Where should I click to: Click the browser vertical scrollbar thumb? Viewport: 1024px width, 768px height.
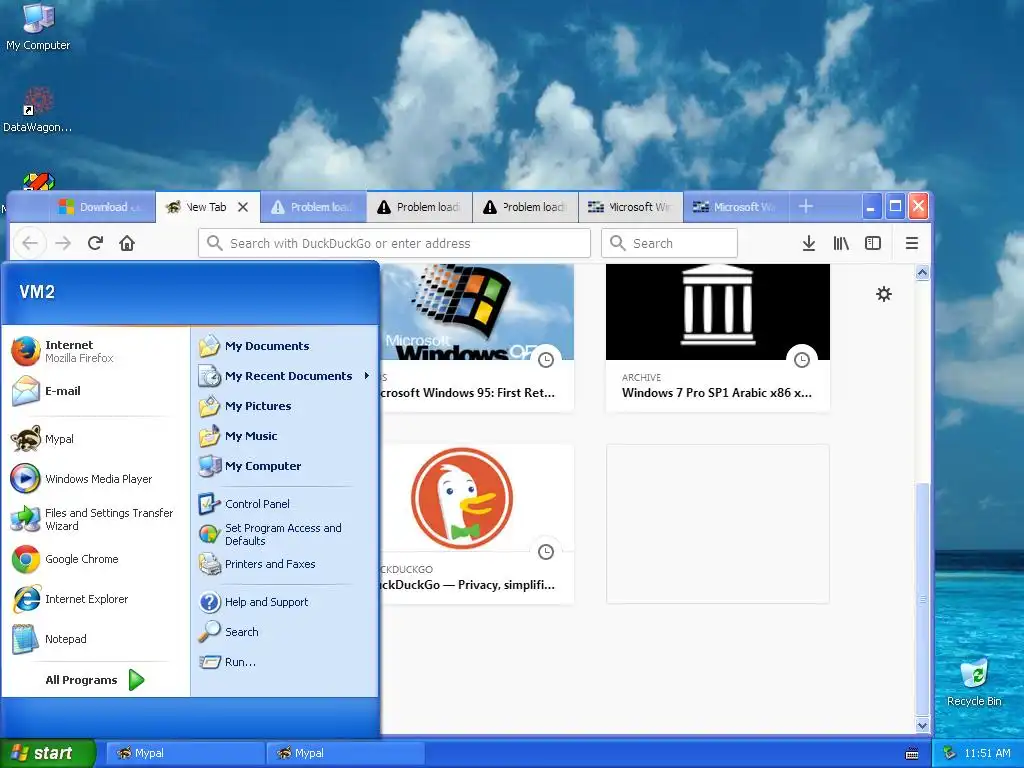pyautogui.click(x=922, y=598)
